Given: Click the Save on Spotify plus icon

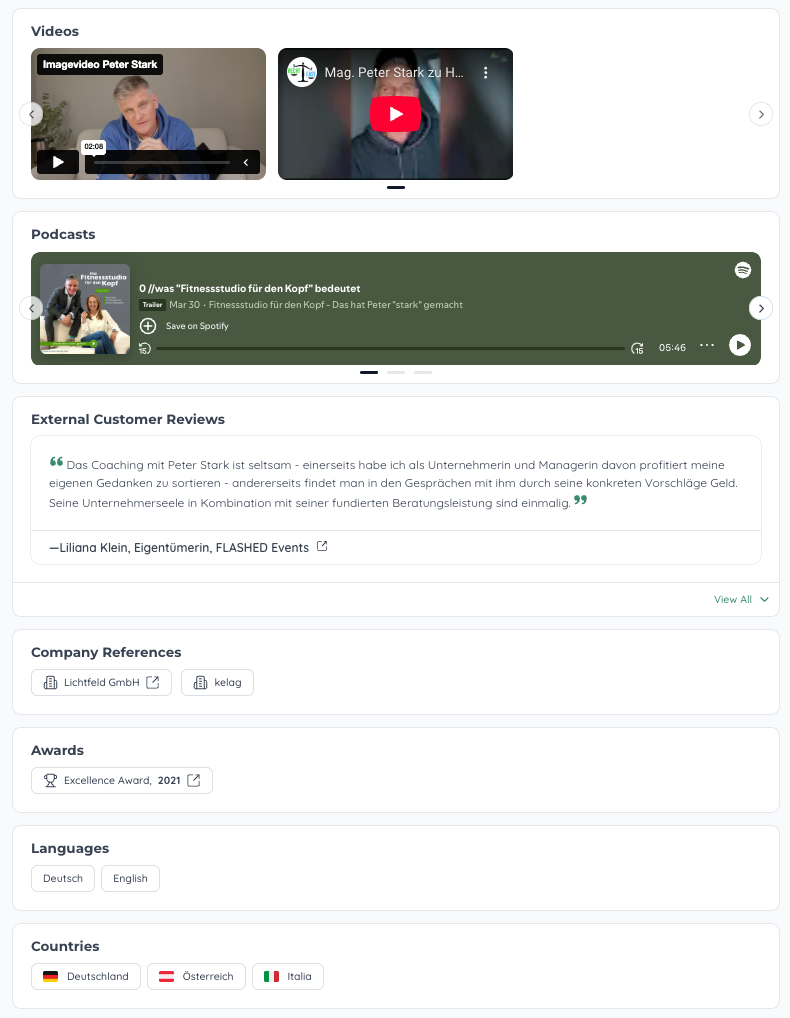Looking at the screenshot, I should point(148,326).
